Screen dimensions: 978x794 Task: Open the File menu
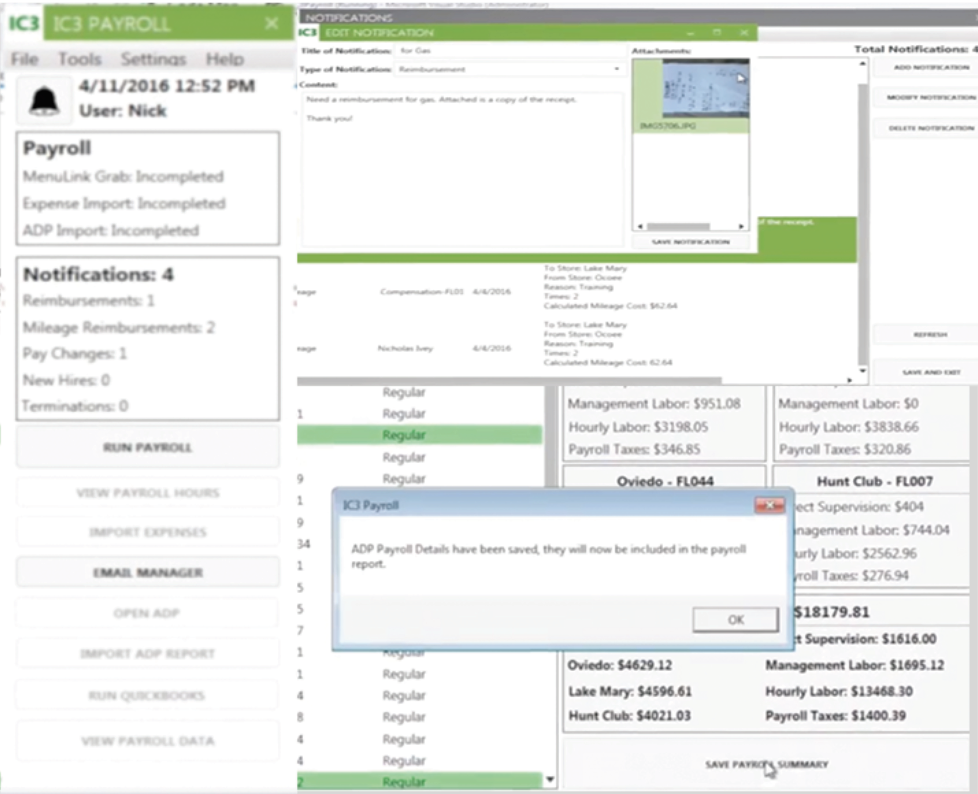point(24,59)
